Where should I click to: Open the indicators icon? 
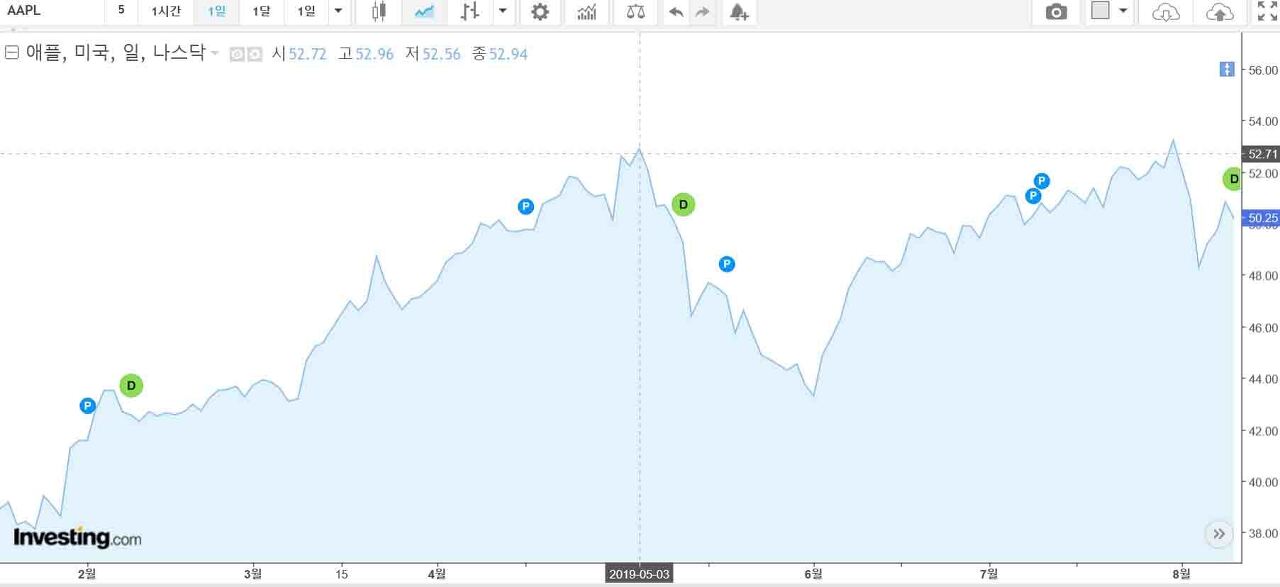(x=587, y=12)
